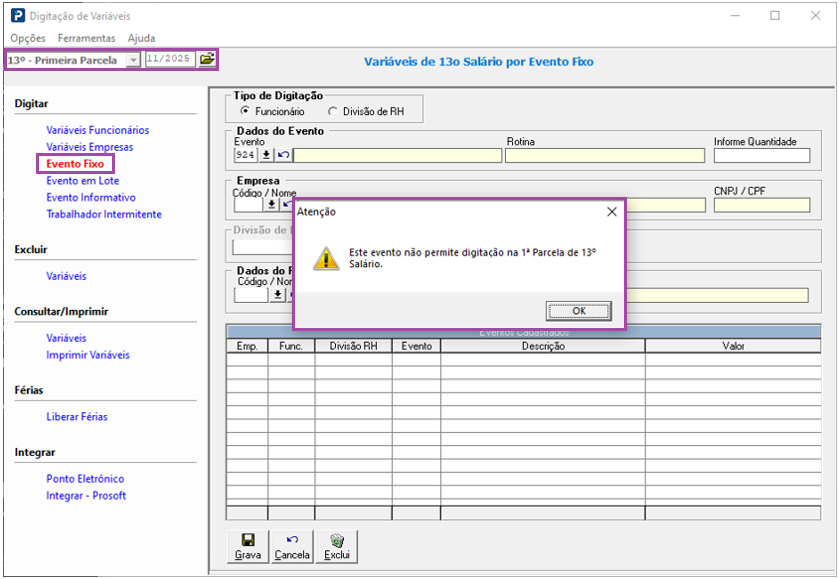Select the Funcionário radio button
Image resolution: width=839 pixels, height=579 pixels.
(245, 111)
